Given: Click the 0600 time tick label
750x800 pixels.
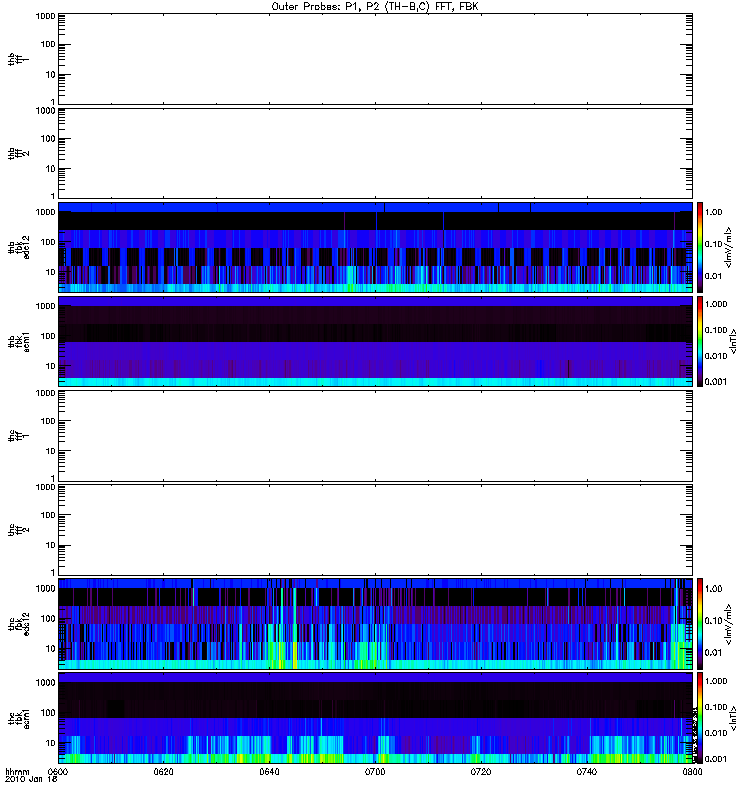Looking at the screenshot, I should 58,772.
